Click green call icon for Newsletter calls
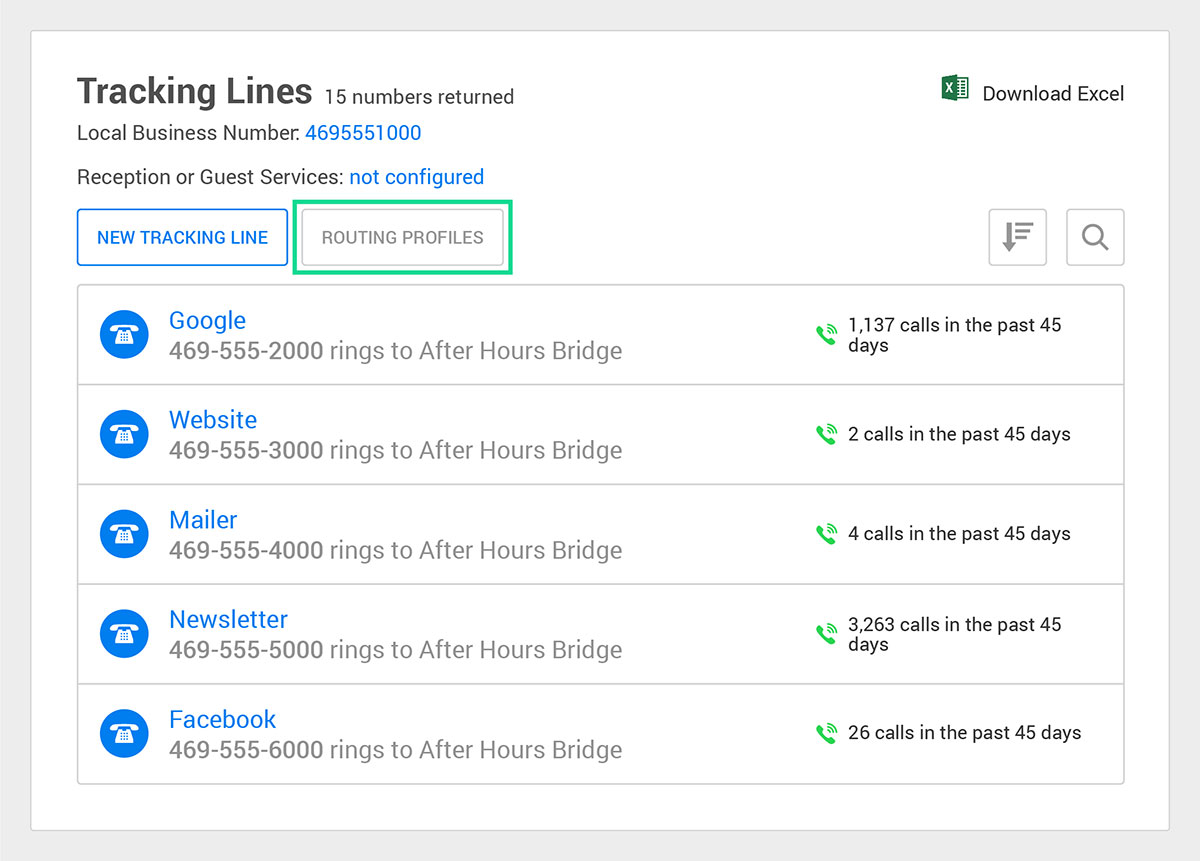The height and width of the screenshot is (861, 1200). click(826, 634)
